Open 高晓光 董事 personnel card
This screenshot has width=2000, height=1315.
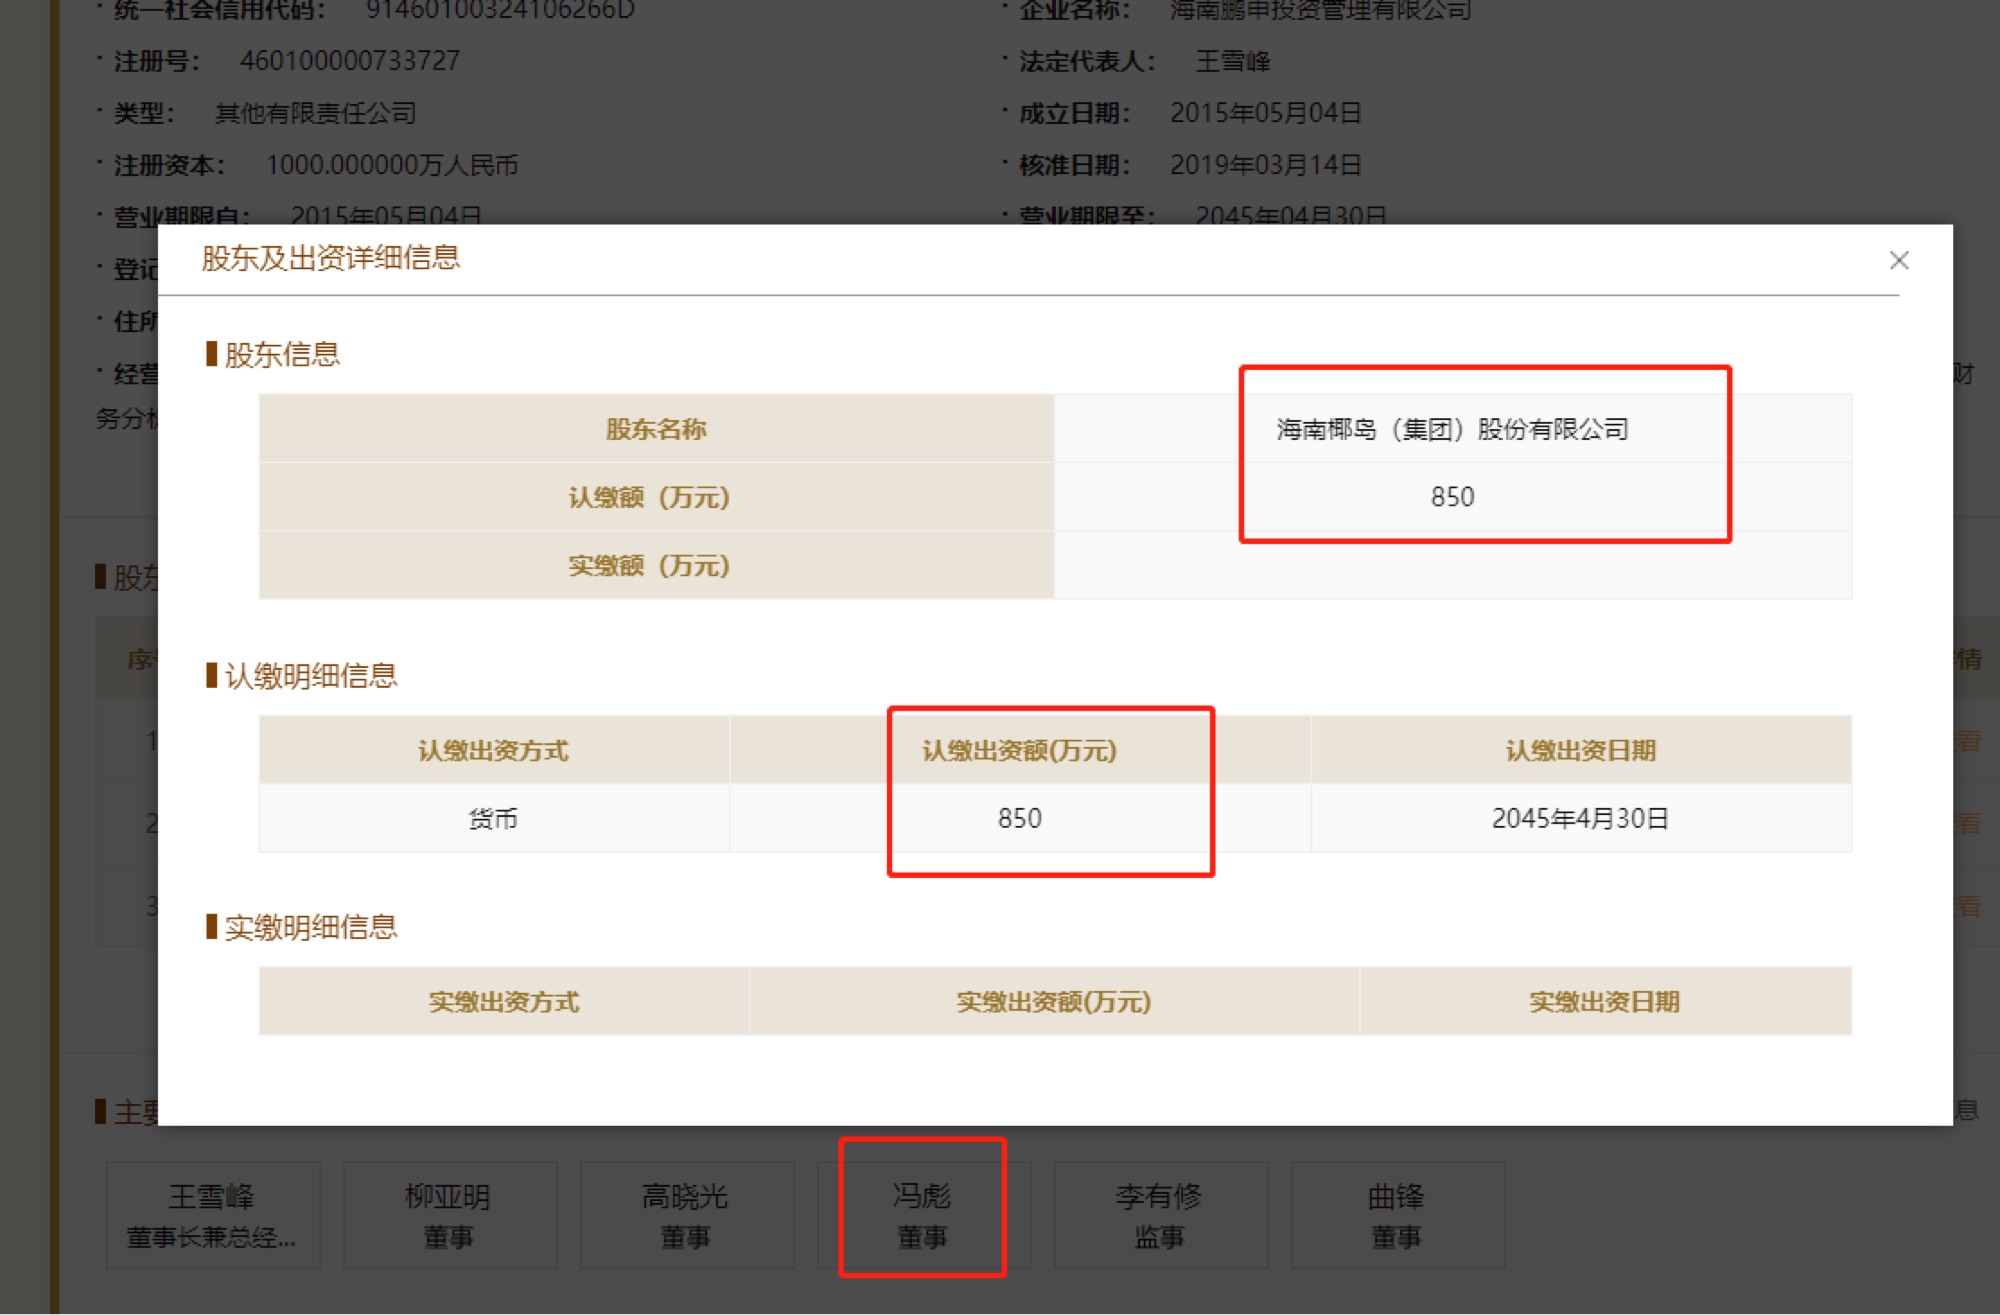[x=686, y=1215]
